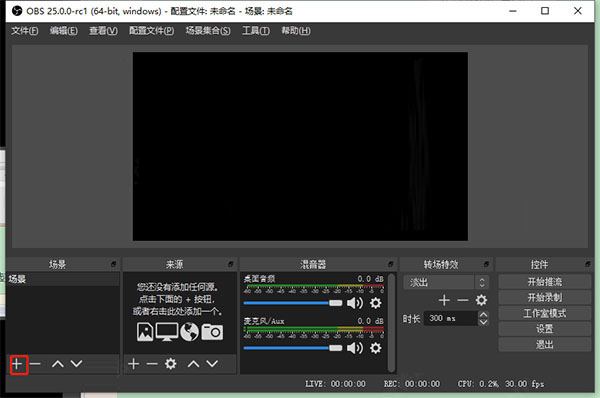Image resolution: width=600 pixels, height=398 pixels.
Task: Open the 场景集合(S) menu
Action: coord(208,31)
